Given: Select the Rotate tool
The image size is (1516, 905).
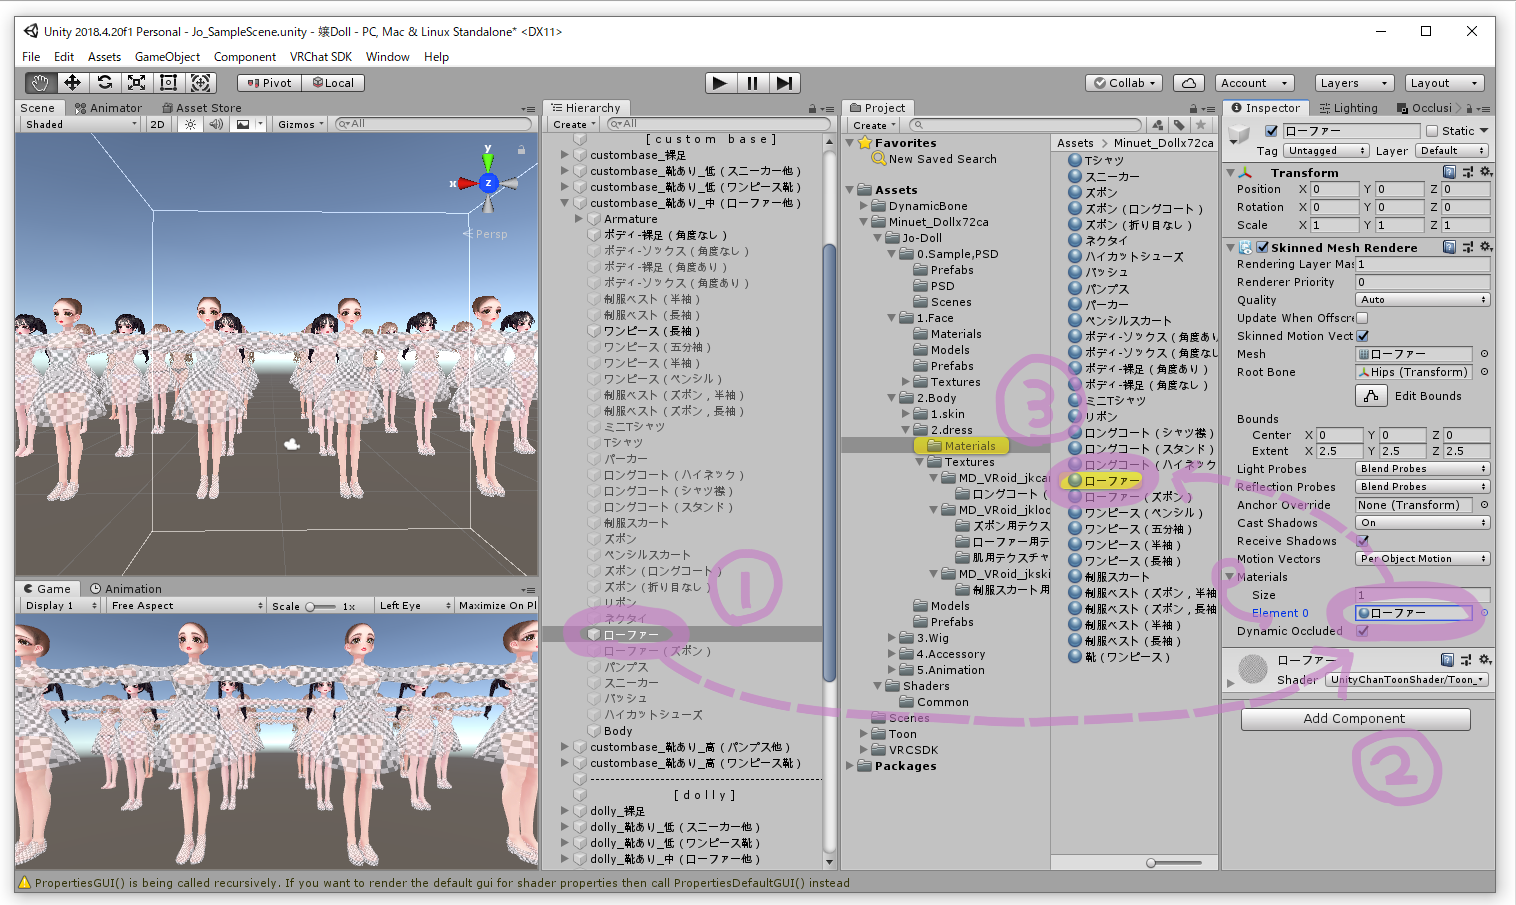Looking at the screenshot, I should (104, 83).
